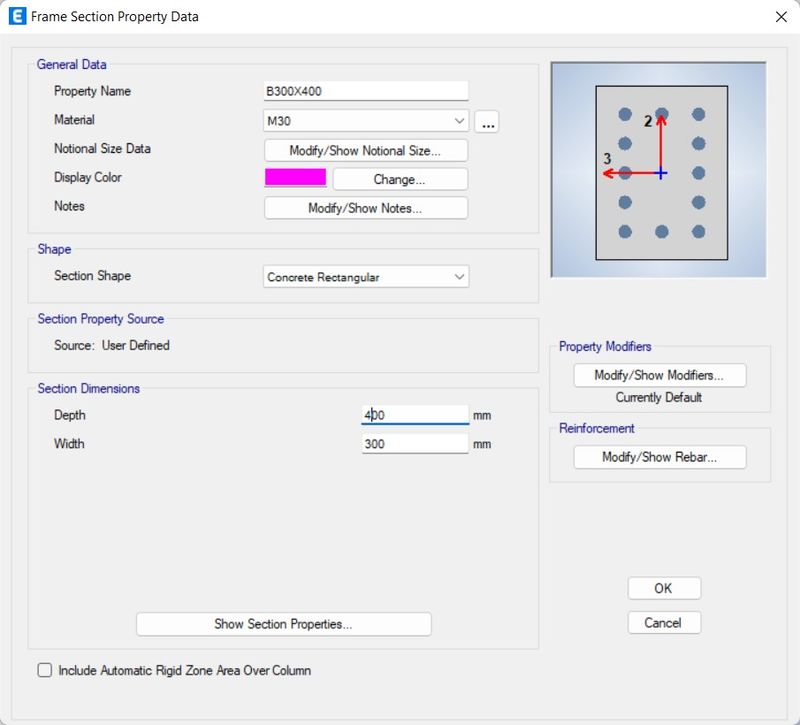Expand the Section Shape Concrete Rectangular dropdown
Image resolution: width=800 pixels, height=725 pixels.
coord(366,277)
